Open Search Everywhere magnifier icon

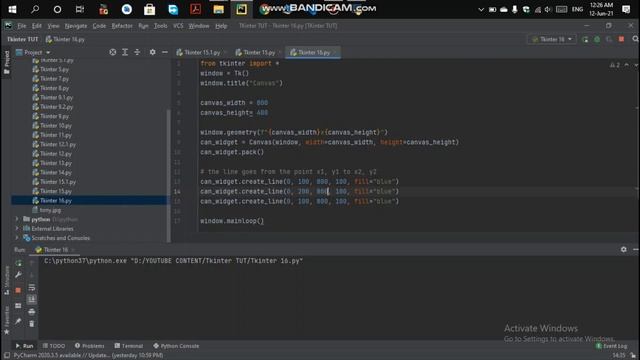tap(635, 39)
